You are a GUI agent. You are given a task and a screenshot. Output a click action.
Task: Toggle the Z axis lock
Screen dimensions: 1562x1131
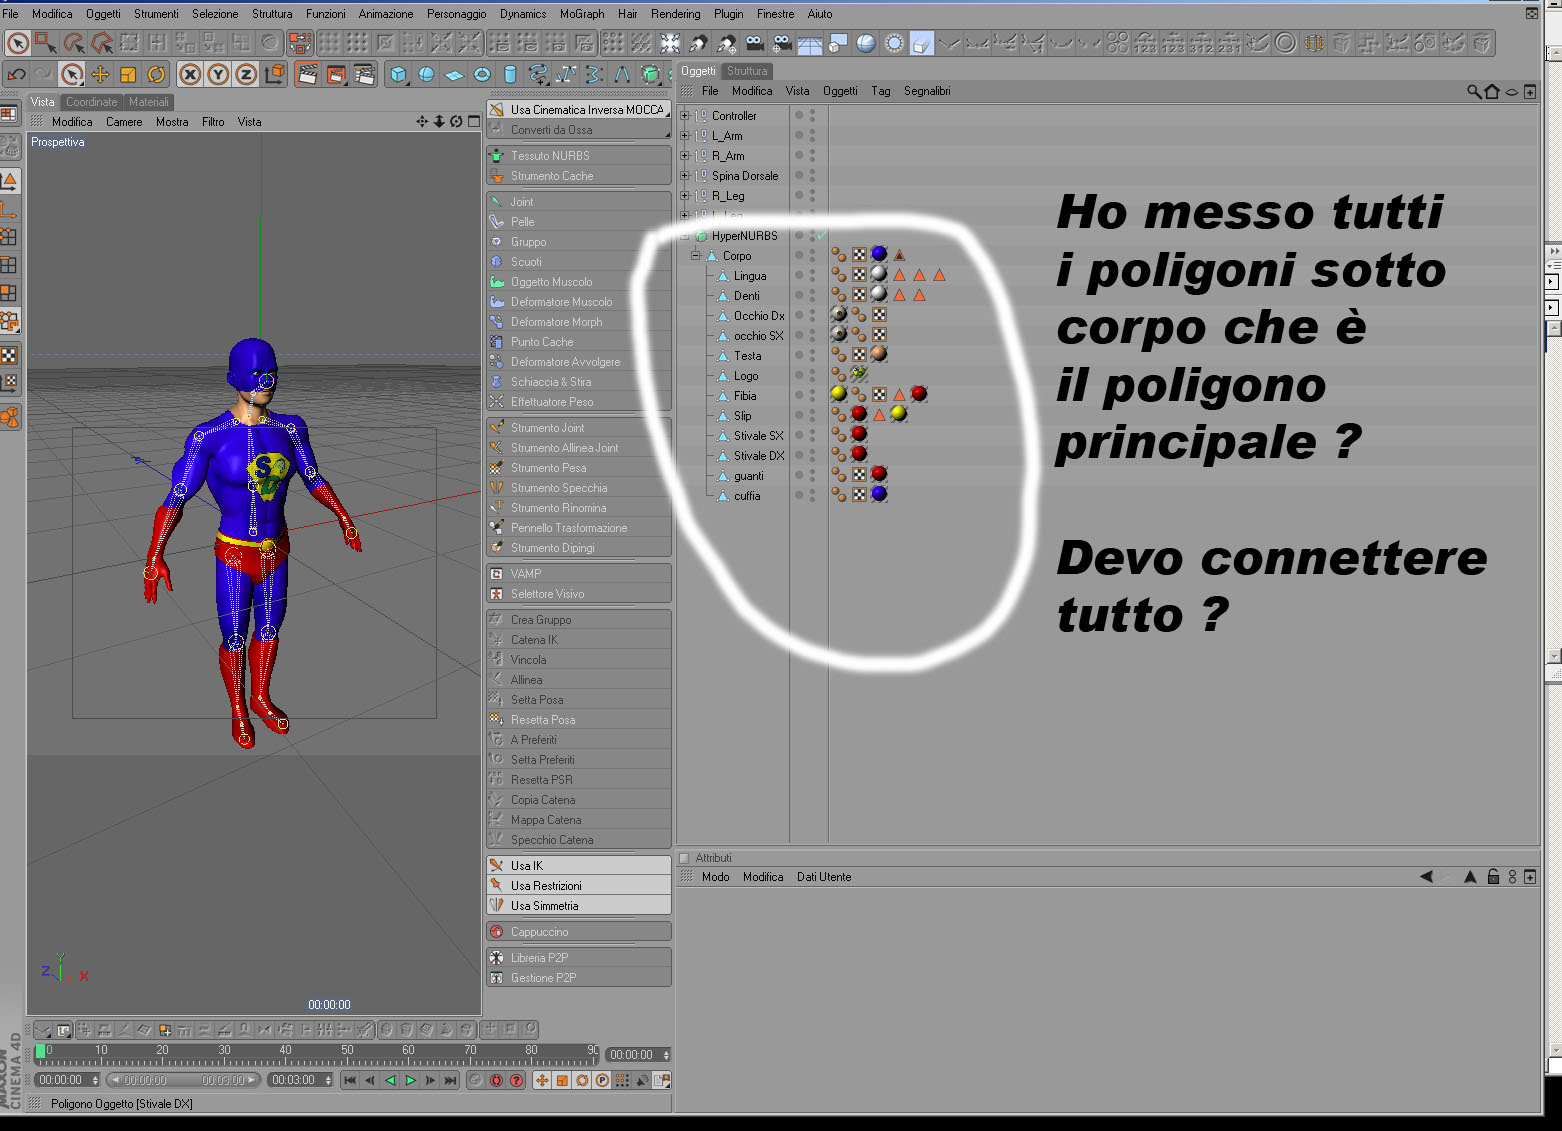[x=246, y=74]
